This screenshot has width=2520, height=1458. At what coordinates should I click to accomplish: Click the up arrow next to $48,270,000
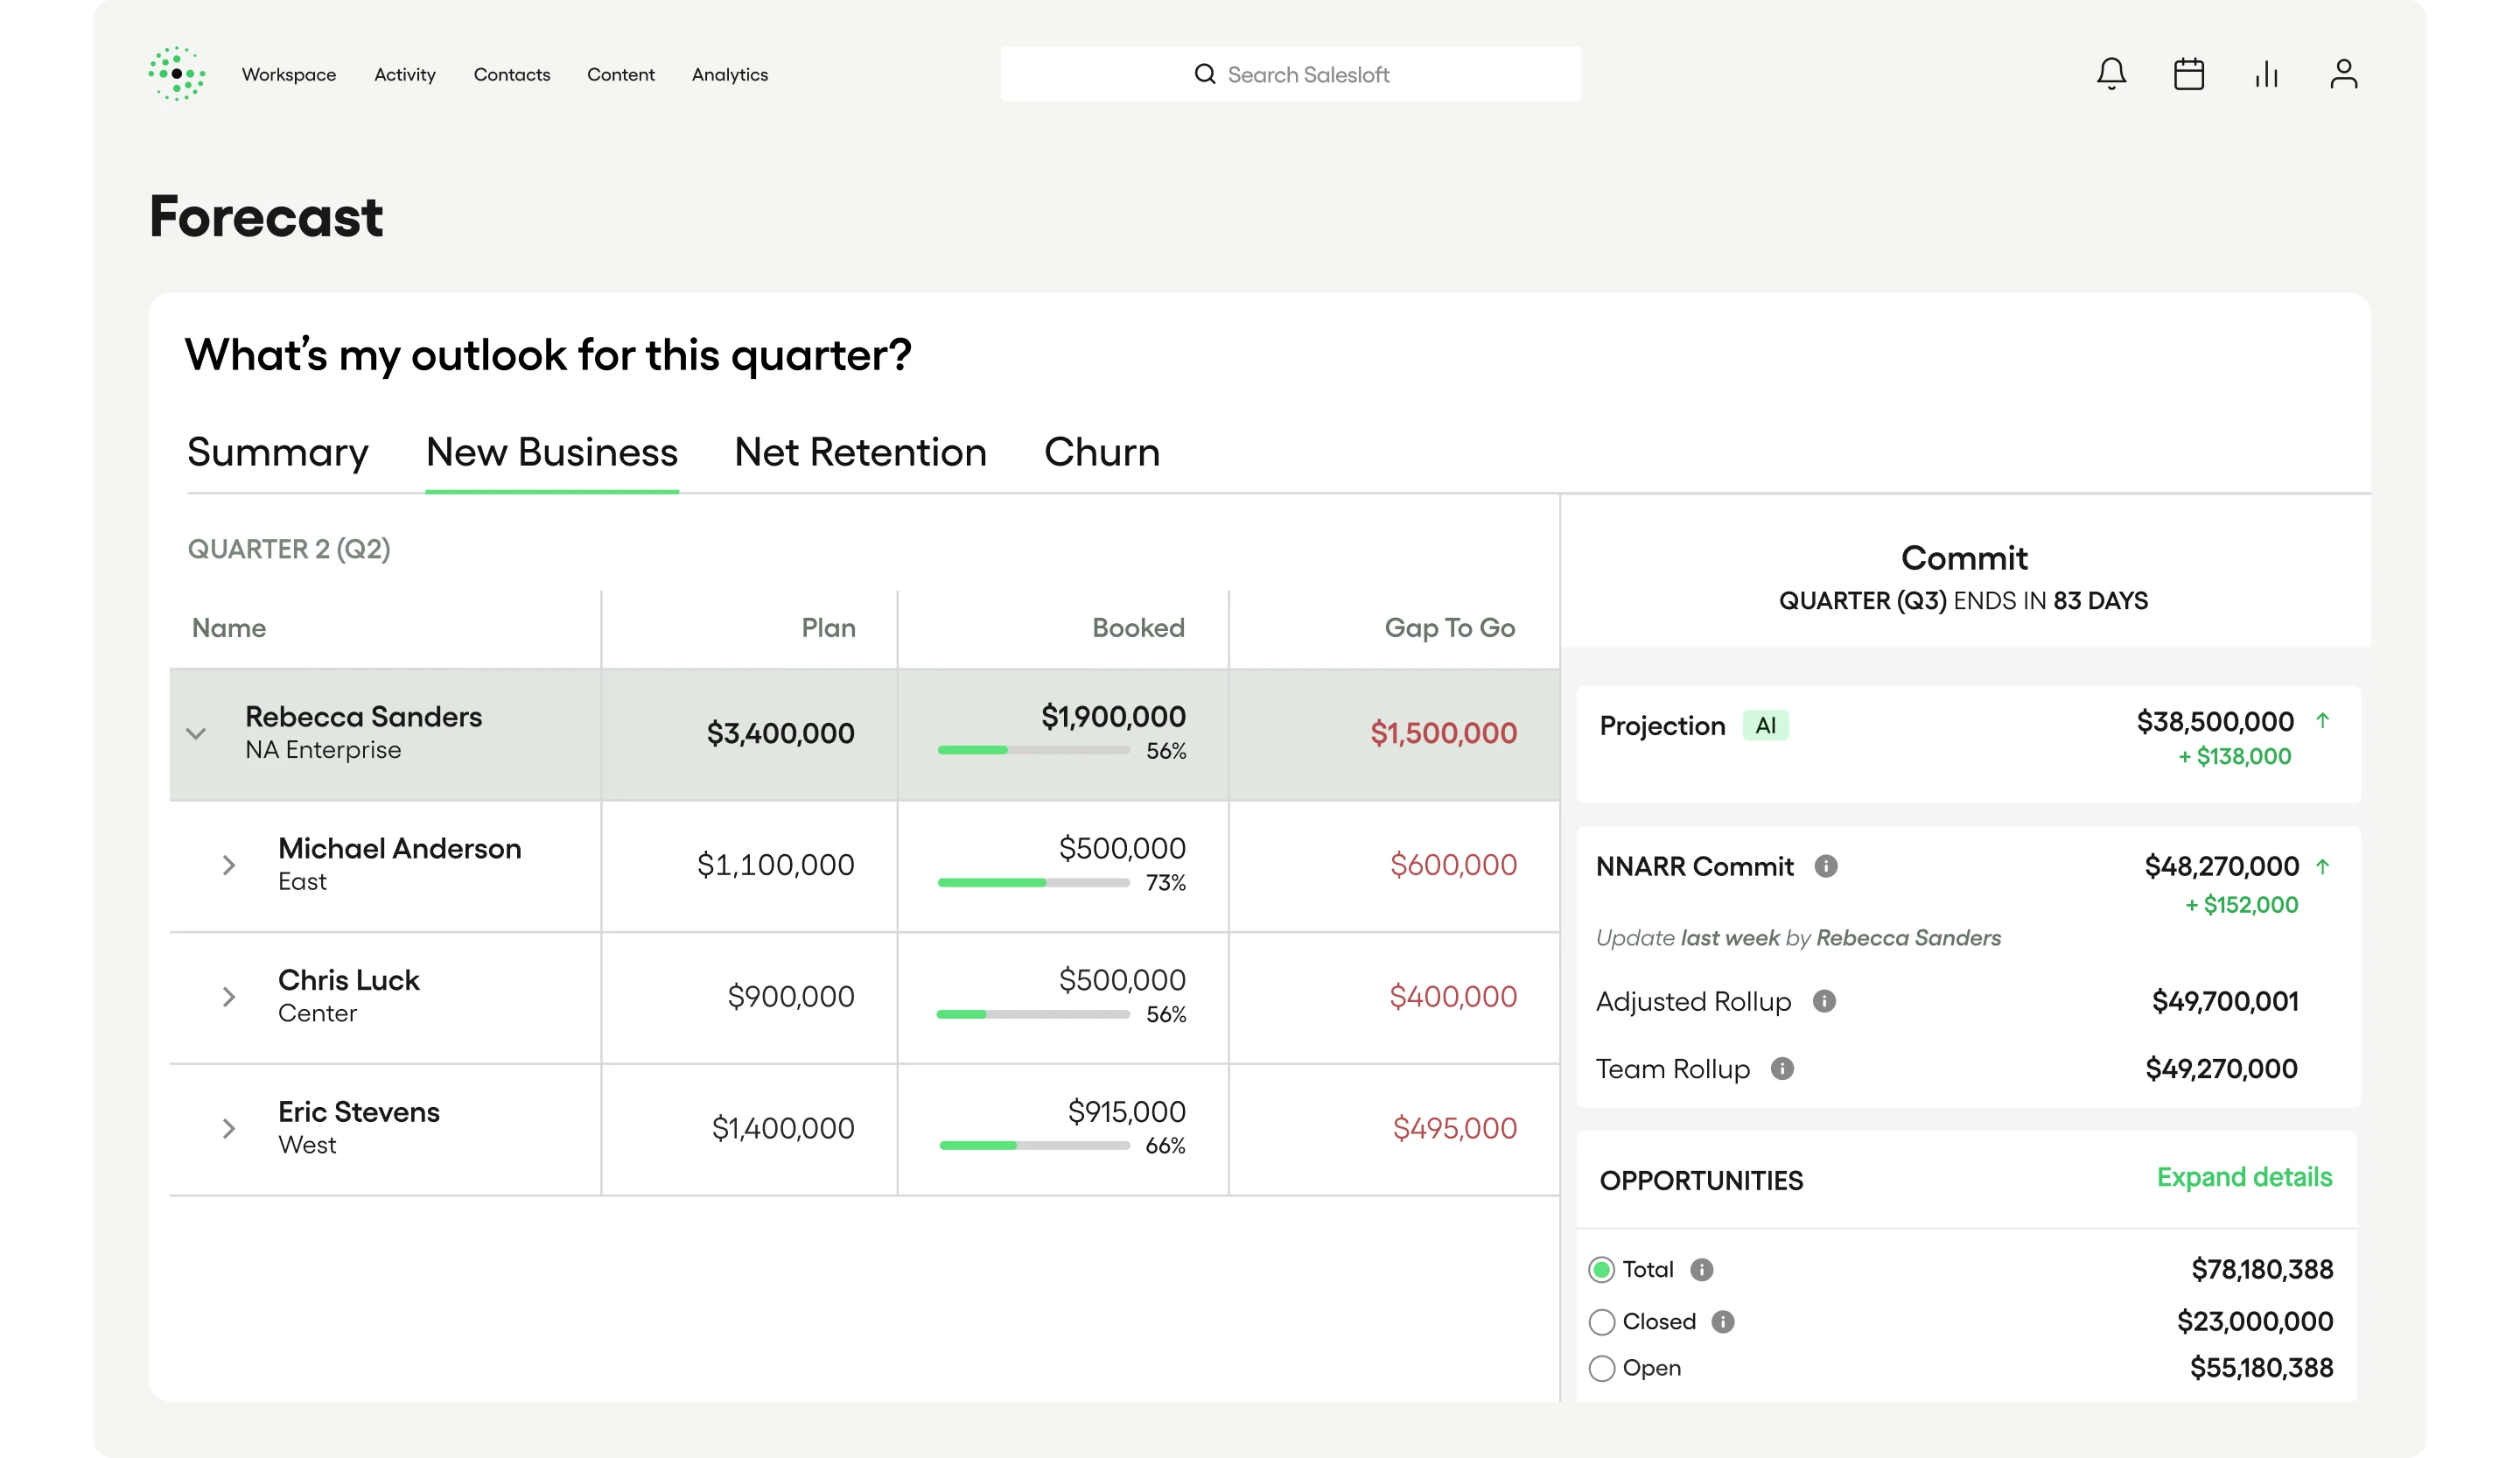2323,866
